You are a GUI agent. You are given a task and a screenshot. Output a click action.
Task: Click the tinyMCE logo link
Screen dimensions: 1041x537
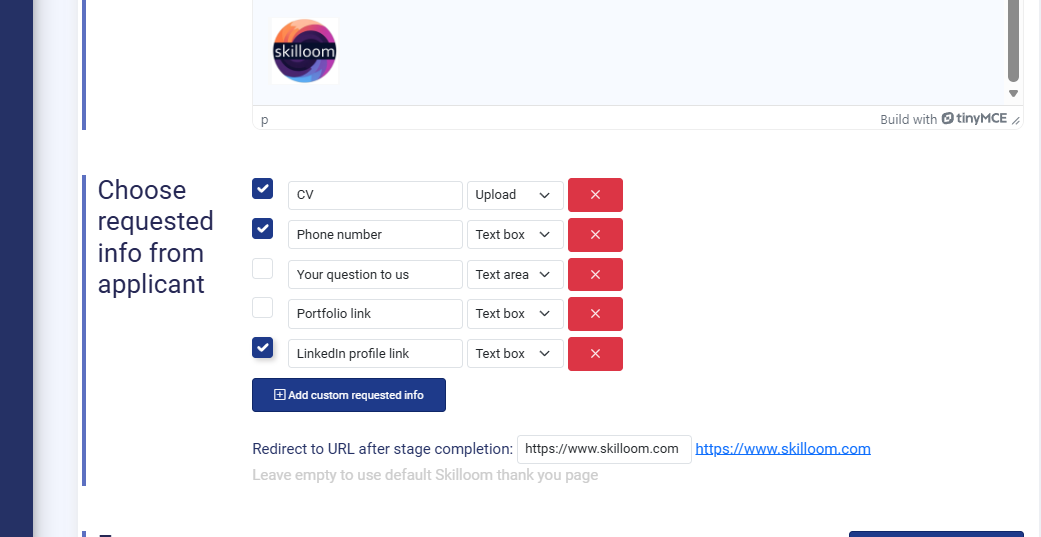(974, 119)
